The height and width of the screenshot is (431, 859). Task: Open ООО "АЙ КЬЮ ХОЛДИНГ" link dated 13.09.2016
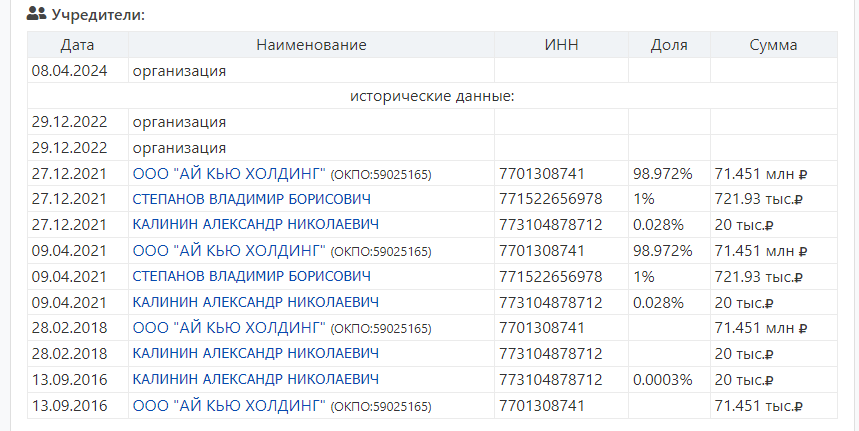(x=229, y=406)
